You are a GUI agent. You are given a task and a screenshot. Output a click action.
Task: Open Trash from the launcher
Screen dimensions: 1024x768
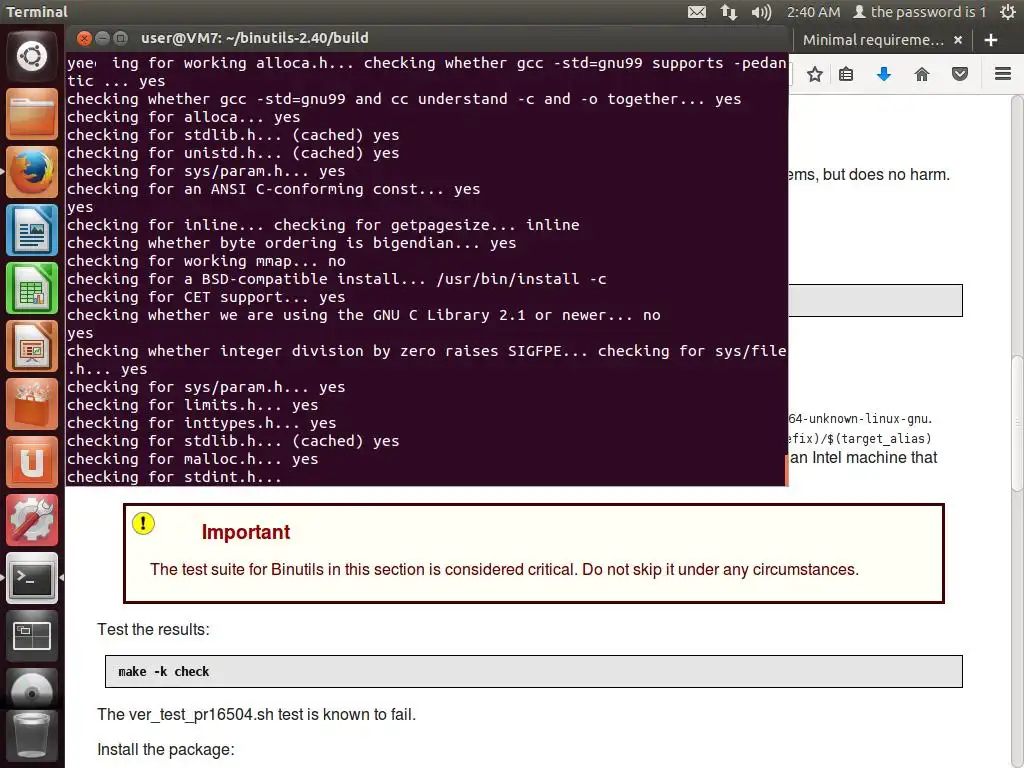pos(32,736)
